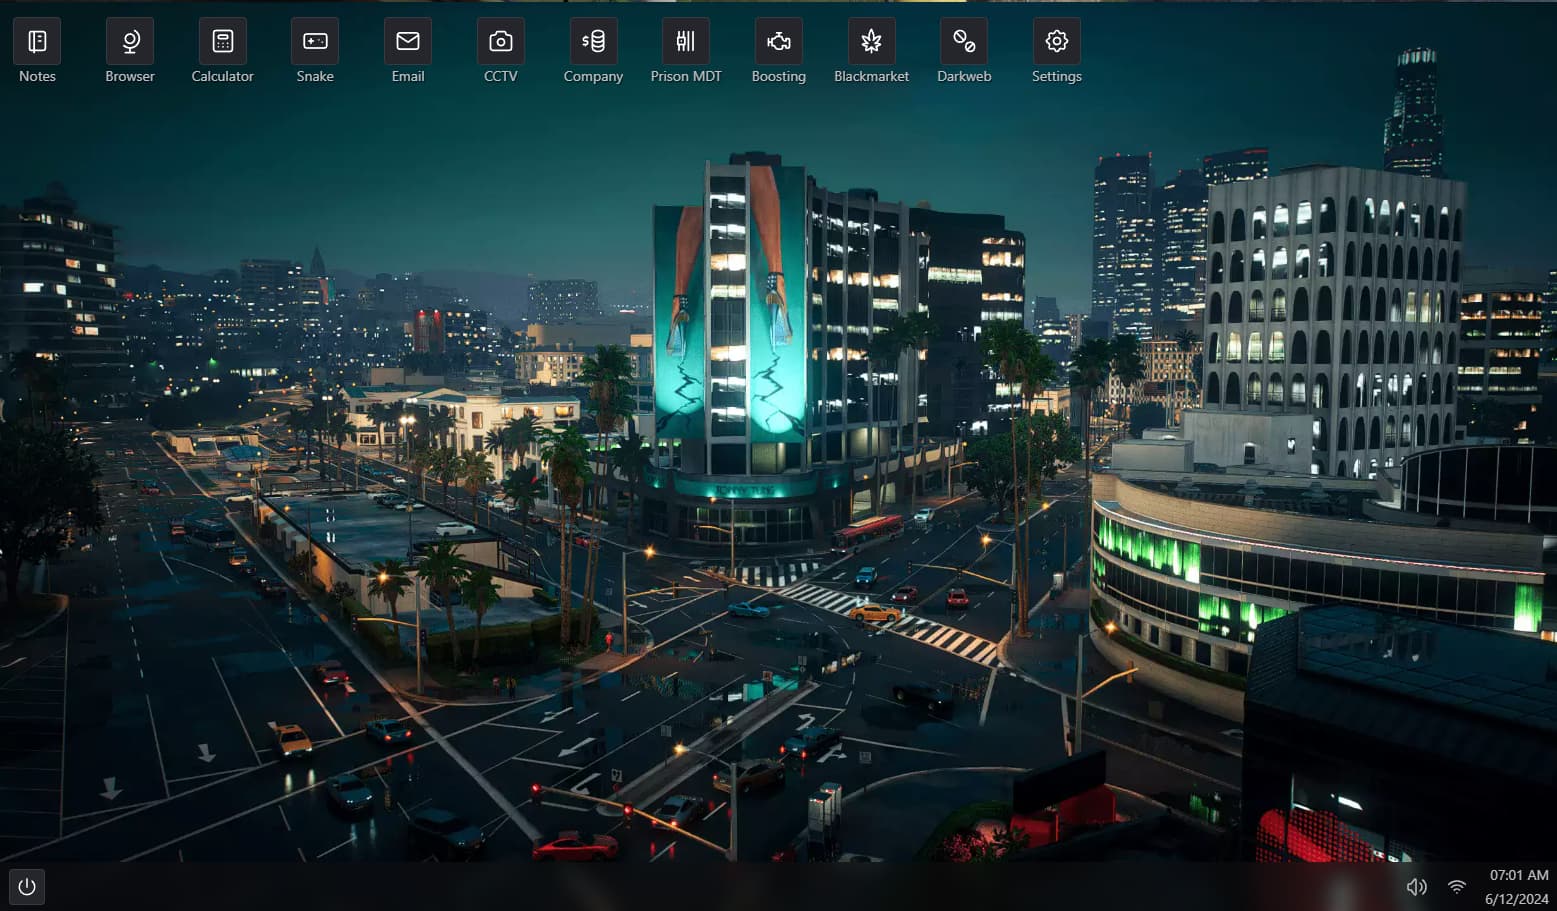Screen dimensions: 1557x911
Task: Open the Notes app icon
Action: click(37, 41)
